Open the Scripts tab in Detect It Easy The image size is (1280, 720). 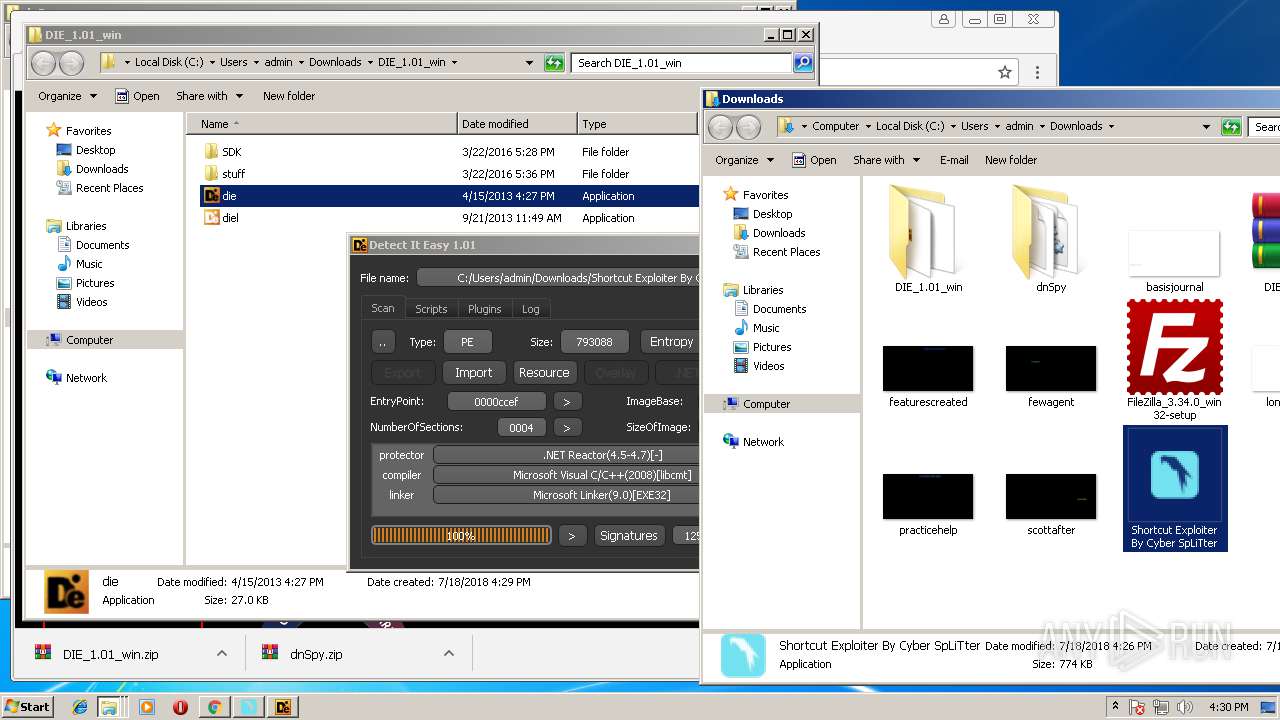coord(431,309)
